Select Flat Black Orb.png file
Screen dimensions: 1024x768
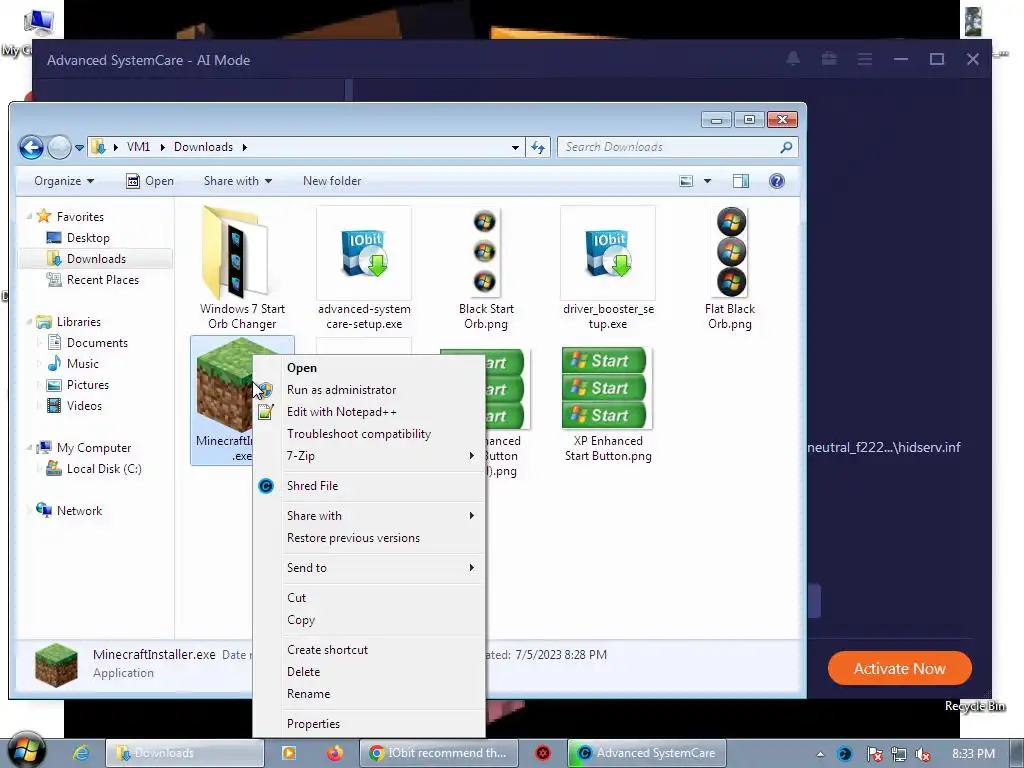click(x=730, y=268)
